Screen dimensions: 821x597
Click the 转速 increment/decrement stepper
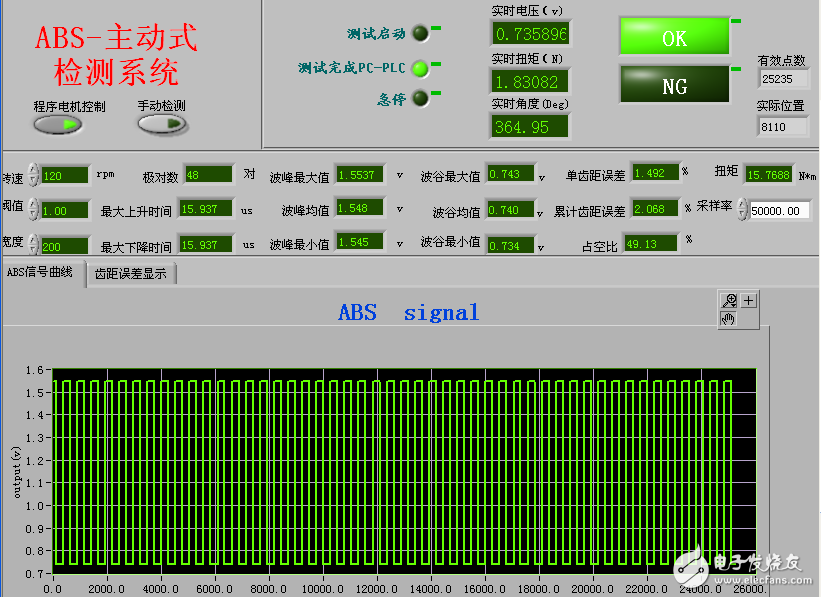pos(33,175)
